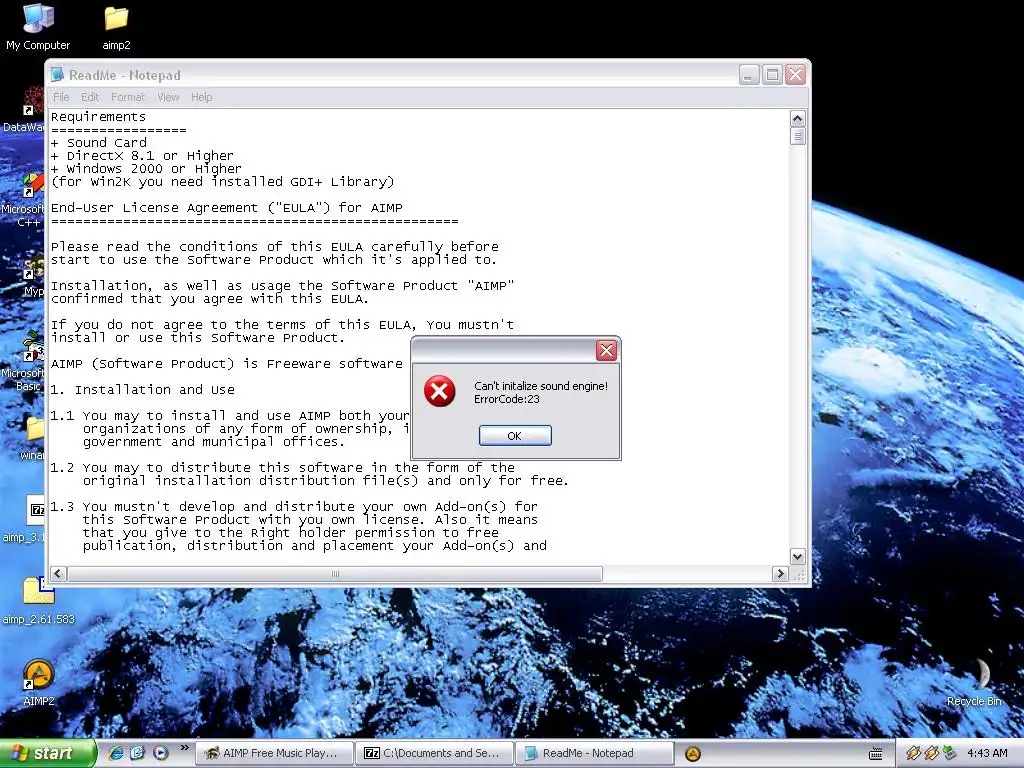Click Notepad vertical scroll down arrow
1024x768 pixels.
[x=797, y=556]
